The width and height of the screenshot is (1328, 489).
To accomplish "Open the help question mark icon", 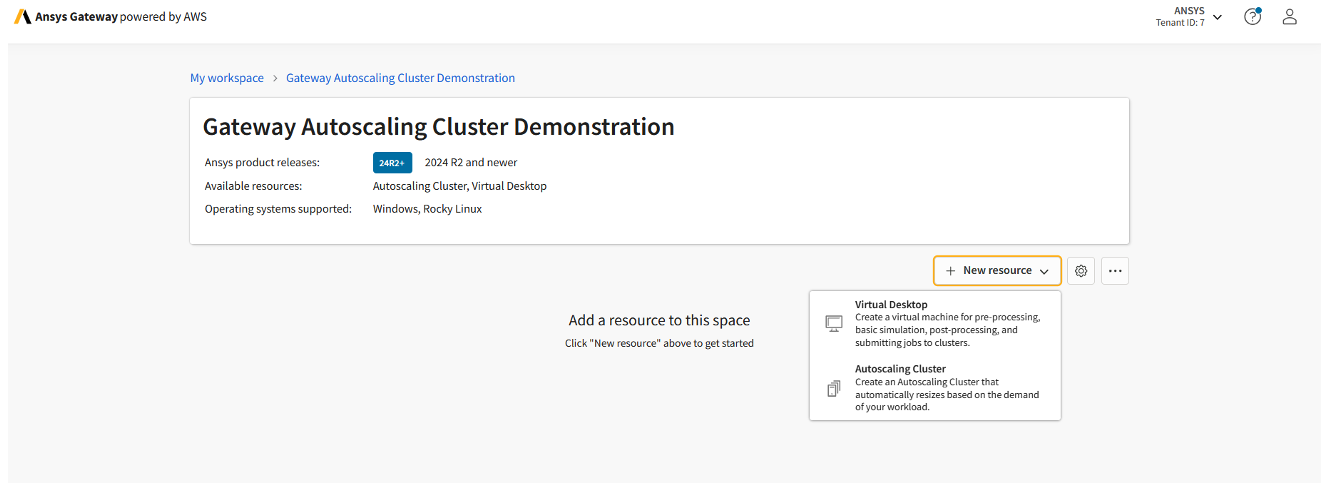I will click(1252, 16).
